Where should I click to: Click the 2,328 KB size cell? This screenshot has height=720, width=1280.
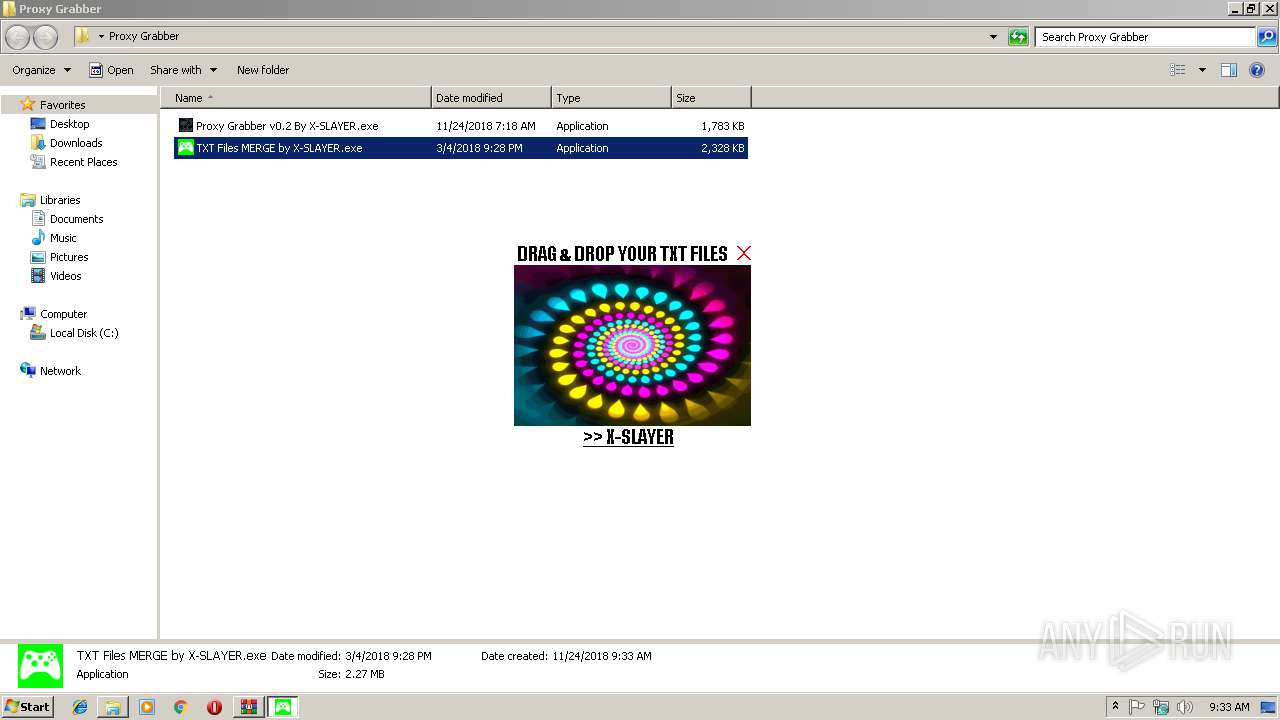(722, 148)
